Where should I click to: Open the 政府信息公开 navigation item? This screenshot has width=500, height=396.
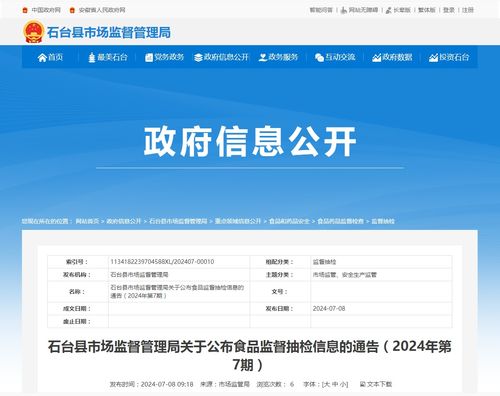pyautogui.click(x=221, y=57)
